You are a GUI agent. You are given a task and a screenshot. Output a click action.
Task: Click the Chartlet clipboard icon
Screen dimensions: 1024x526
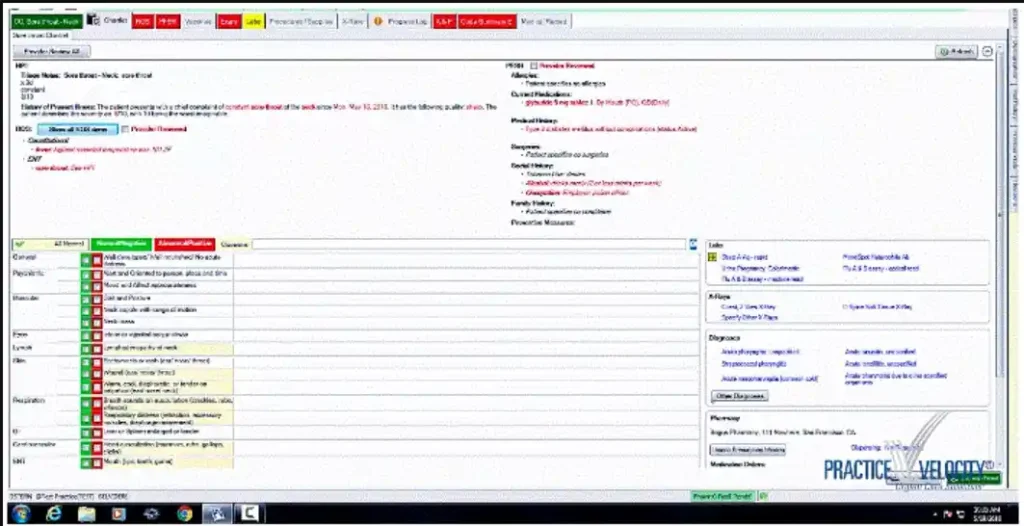point(93,20)
